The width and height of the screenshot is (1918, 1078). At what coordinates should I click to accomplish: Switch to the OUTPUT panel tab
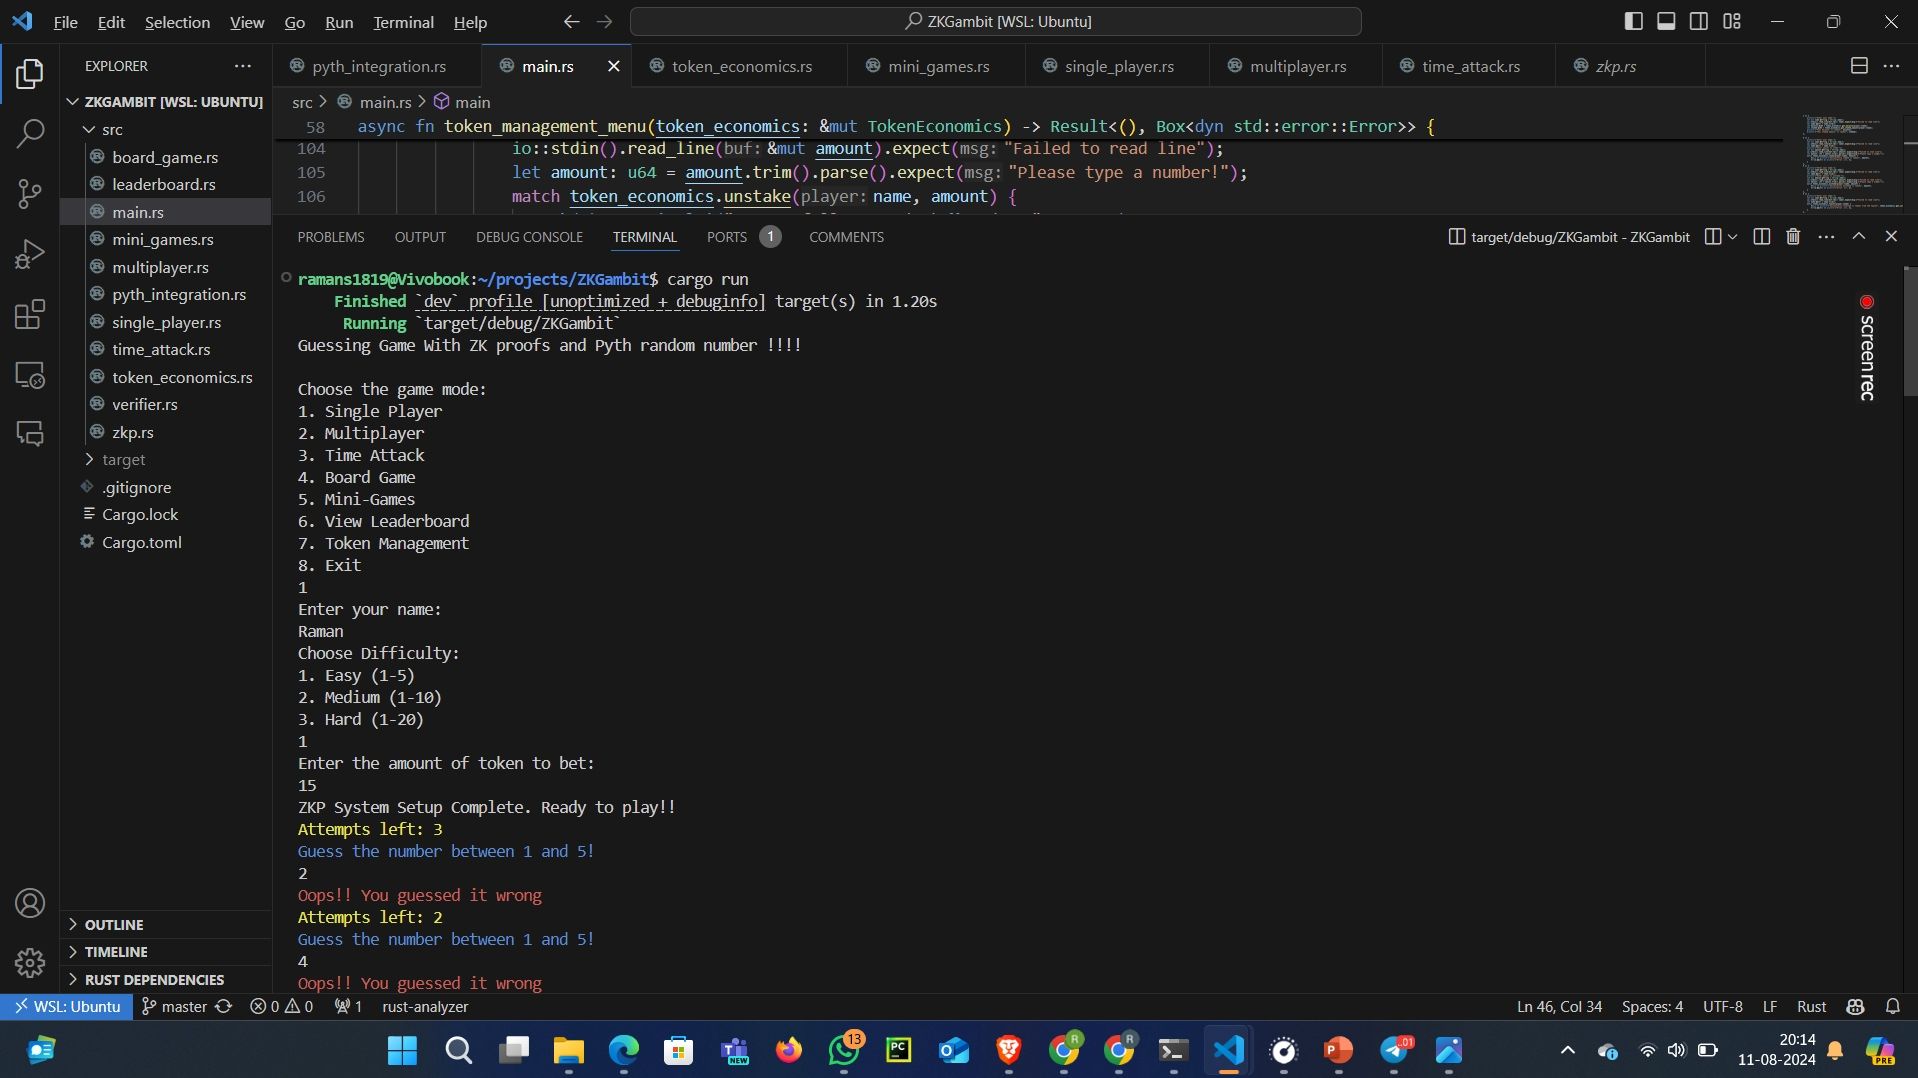(x=420, y=237)
